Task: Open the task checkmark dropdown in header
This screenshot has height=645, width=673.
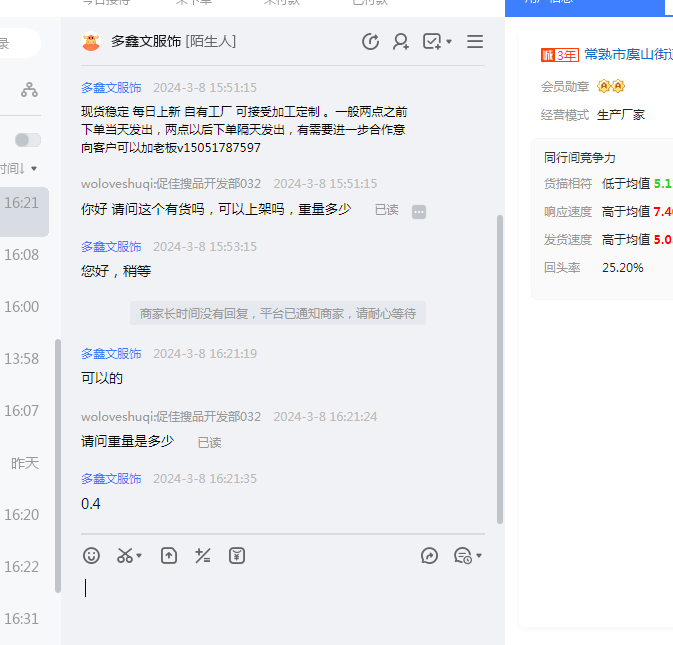Action: pyautogui.click(x=437, y=42)
